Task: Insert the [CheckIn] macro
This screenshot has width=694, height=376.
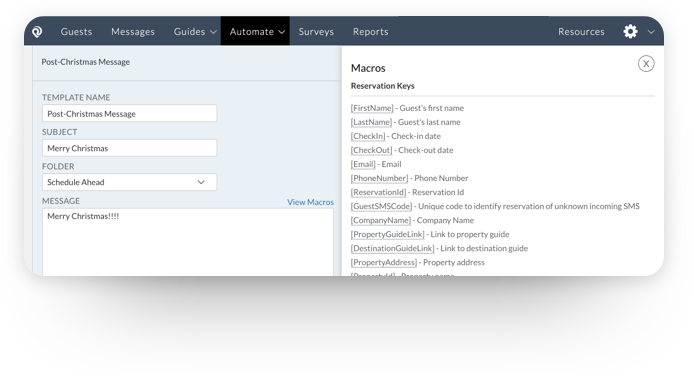Action: pyautogui.click(x=368, y=136)
